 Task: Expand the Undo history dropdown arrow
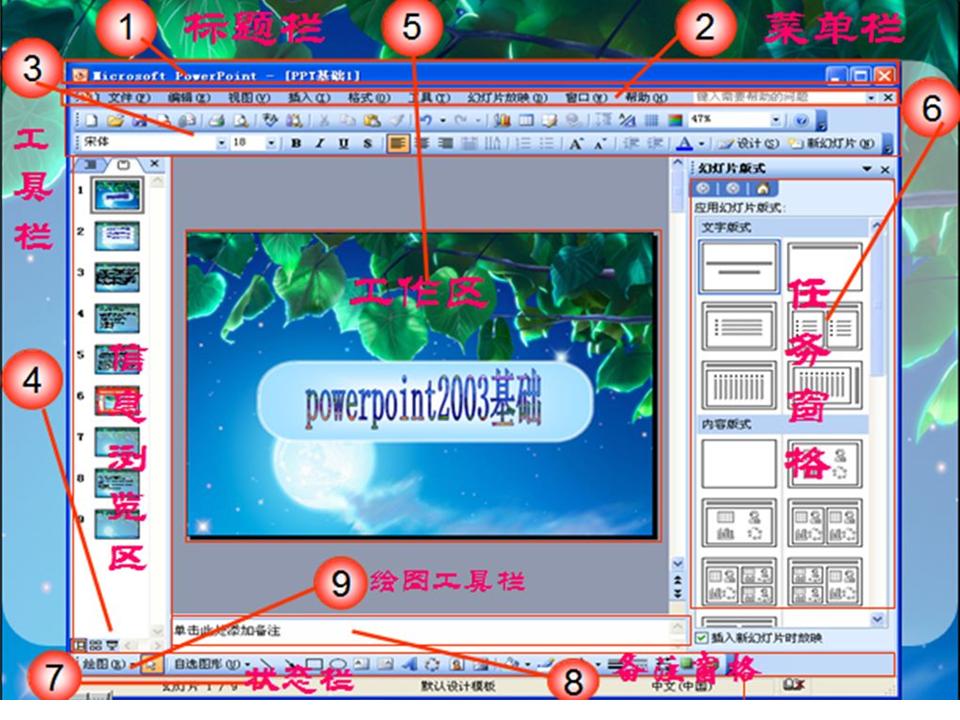click(443, 121)
